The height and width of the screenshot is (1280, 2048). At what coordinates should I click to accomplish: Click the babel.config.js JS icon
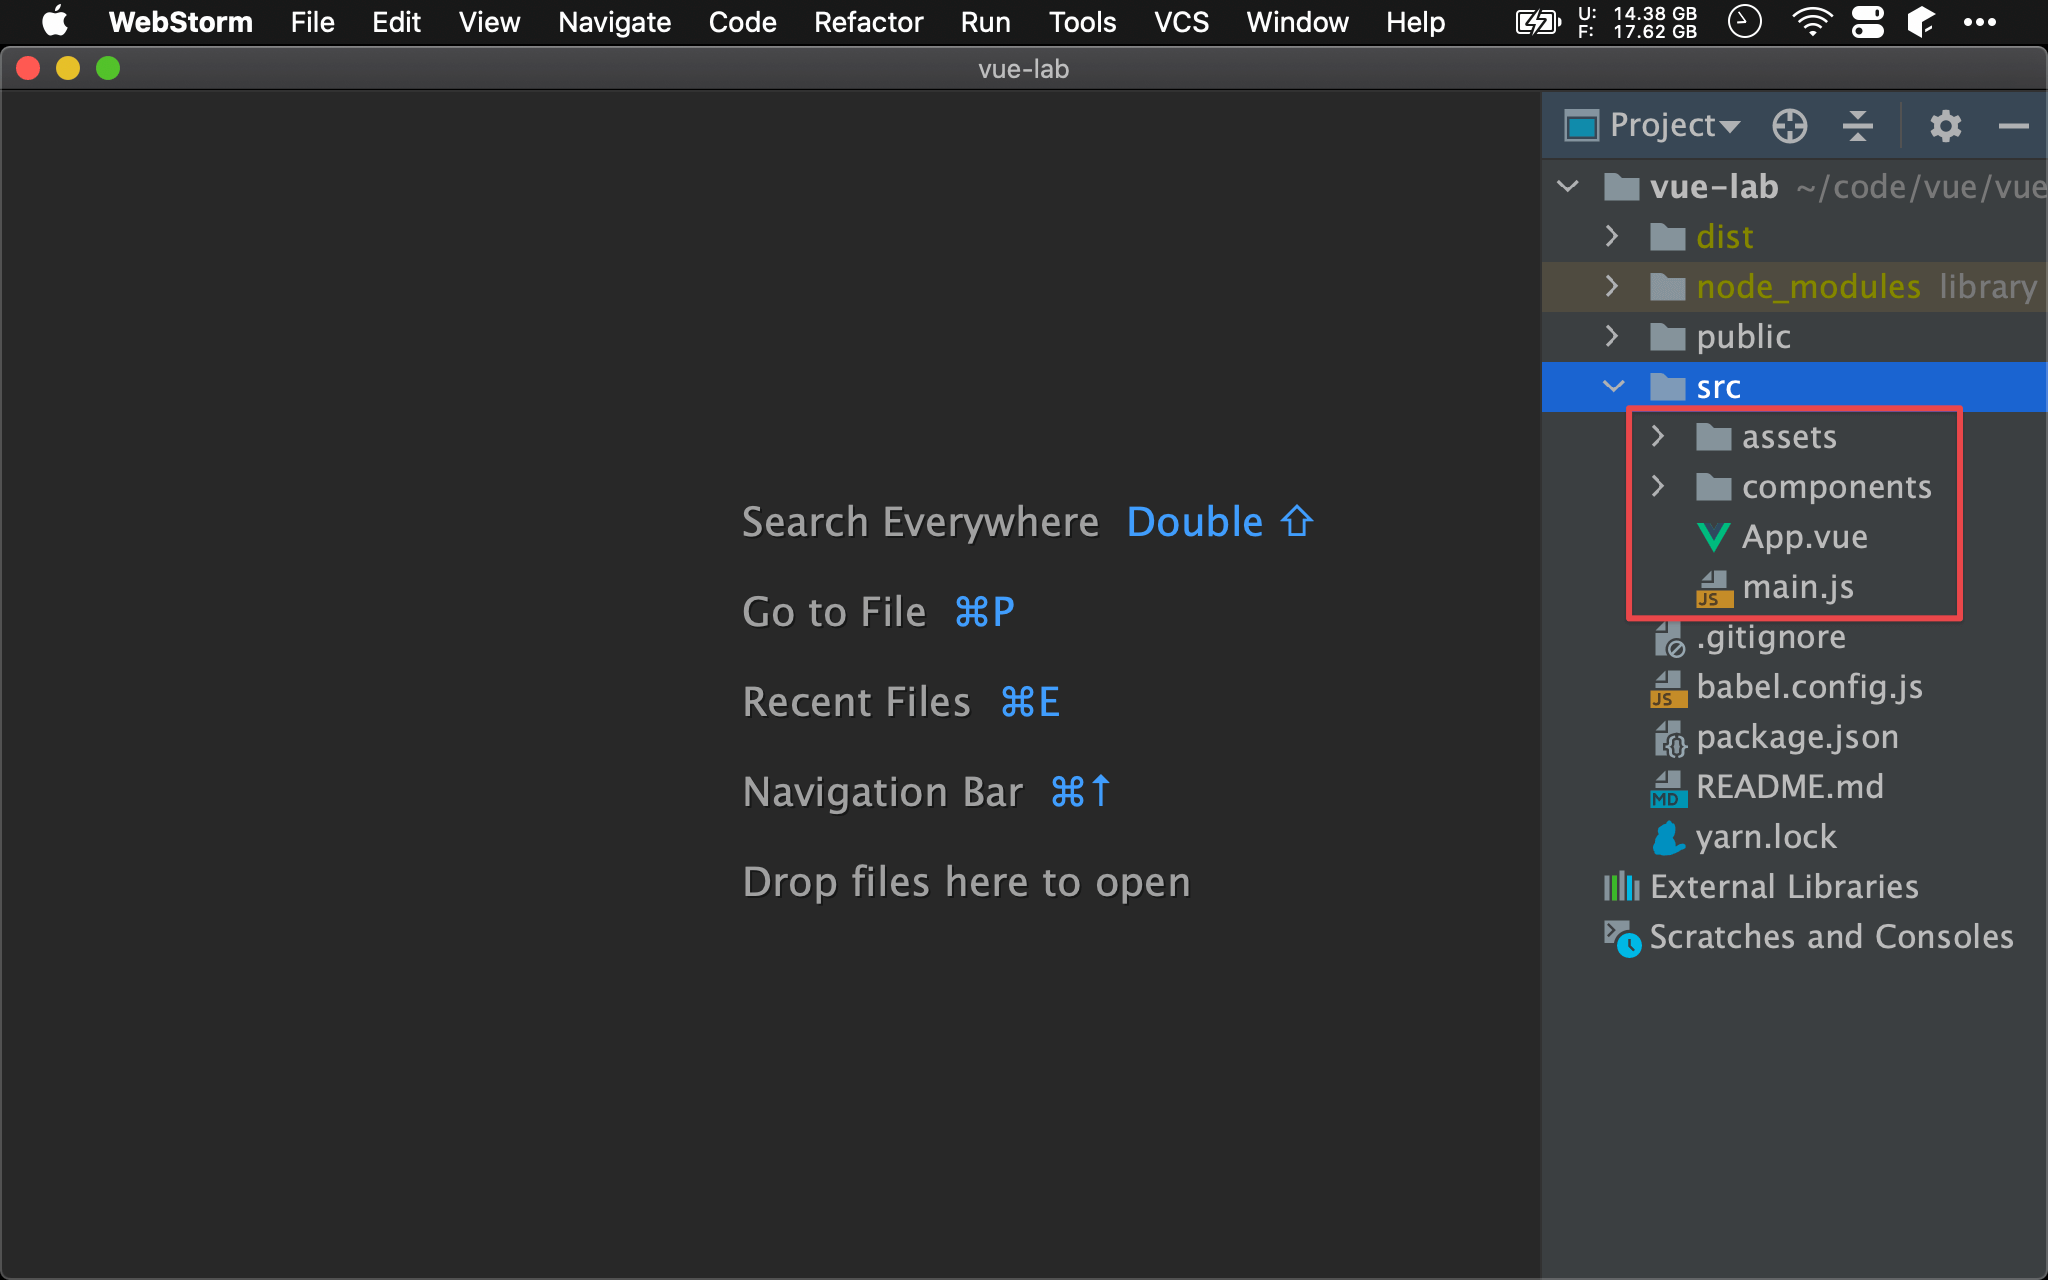point(1668,688)
